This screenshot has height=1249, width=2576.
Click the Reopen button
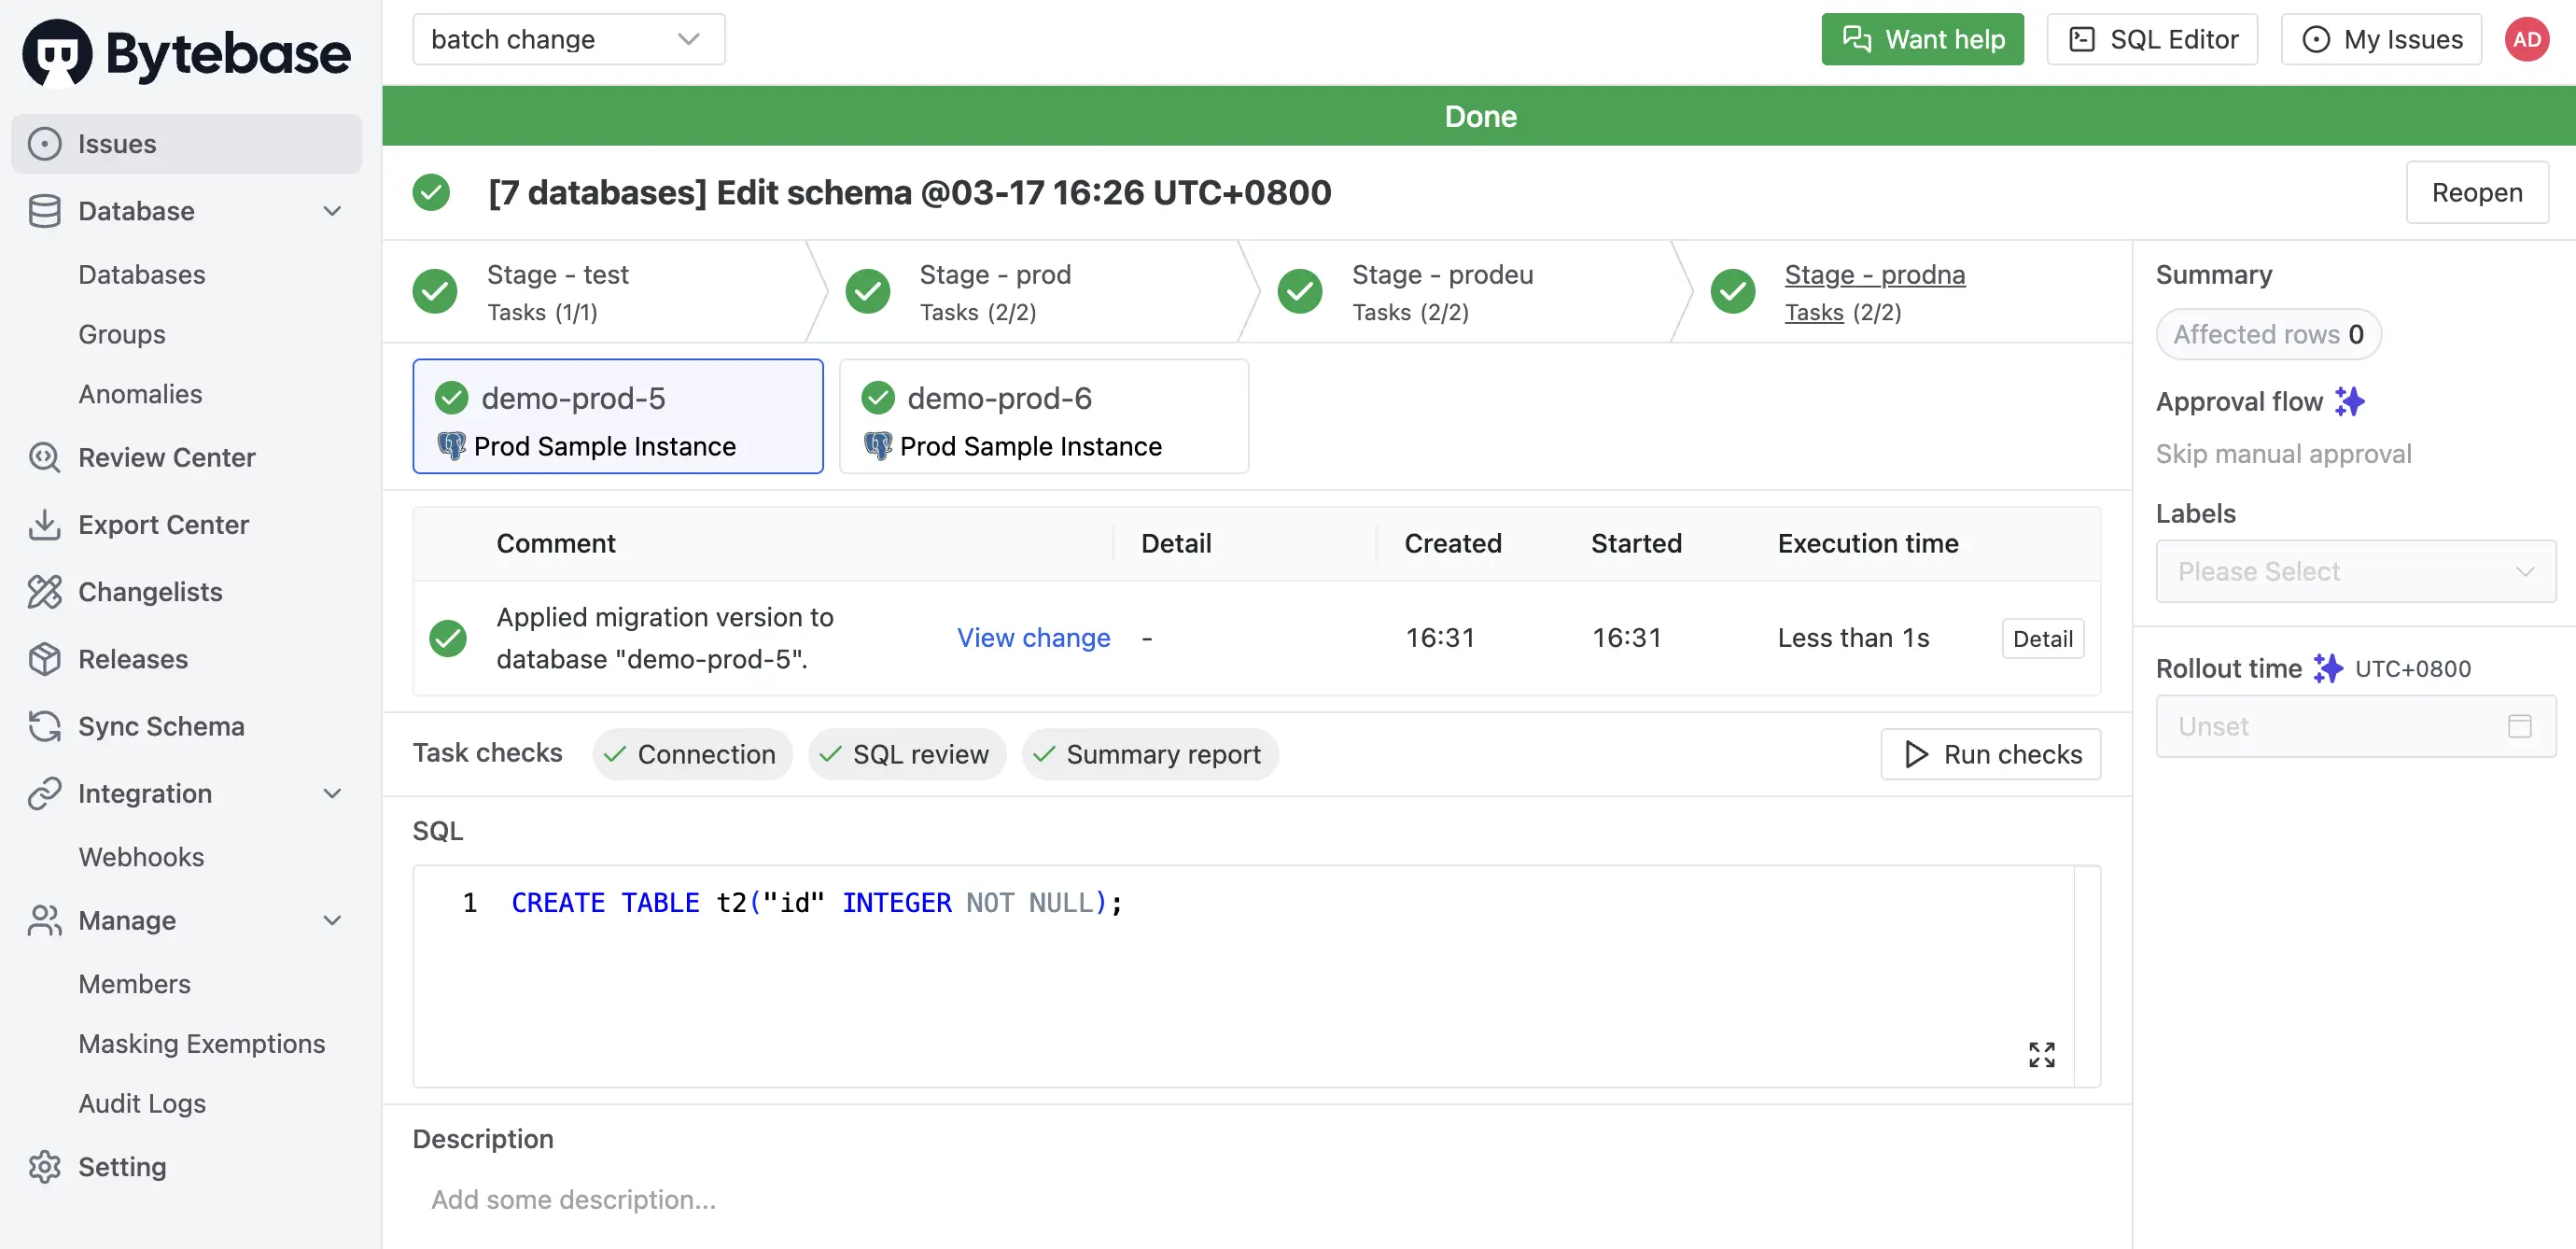2476,192
